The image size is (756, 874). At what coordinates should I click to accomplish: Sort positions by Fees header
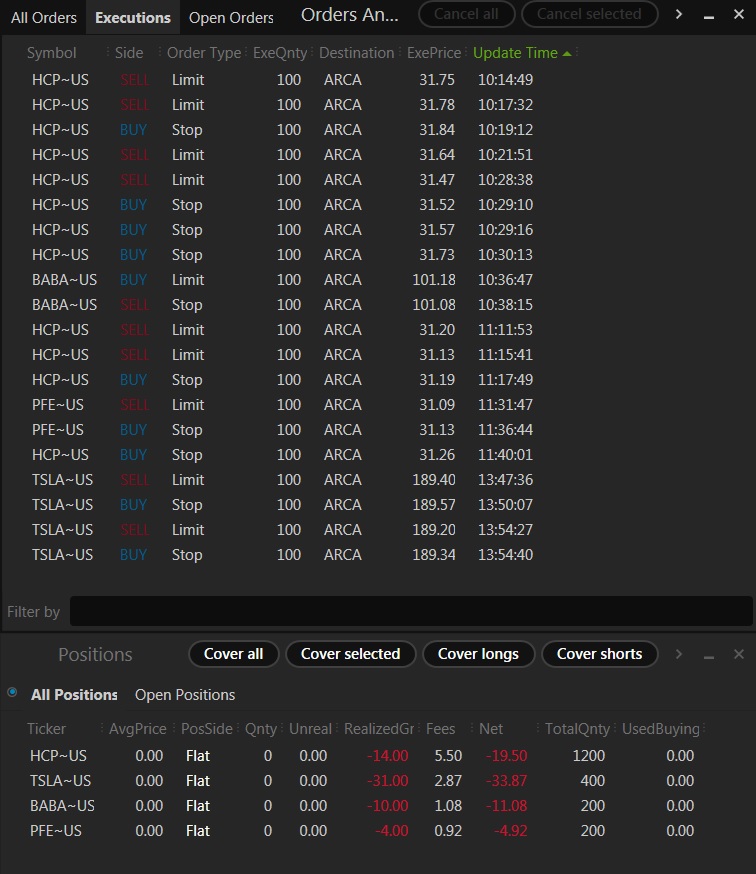click(440, 729)
